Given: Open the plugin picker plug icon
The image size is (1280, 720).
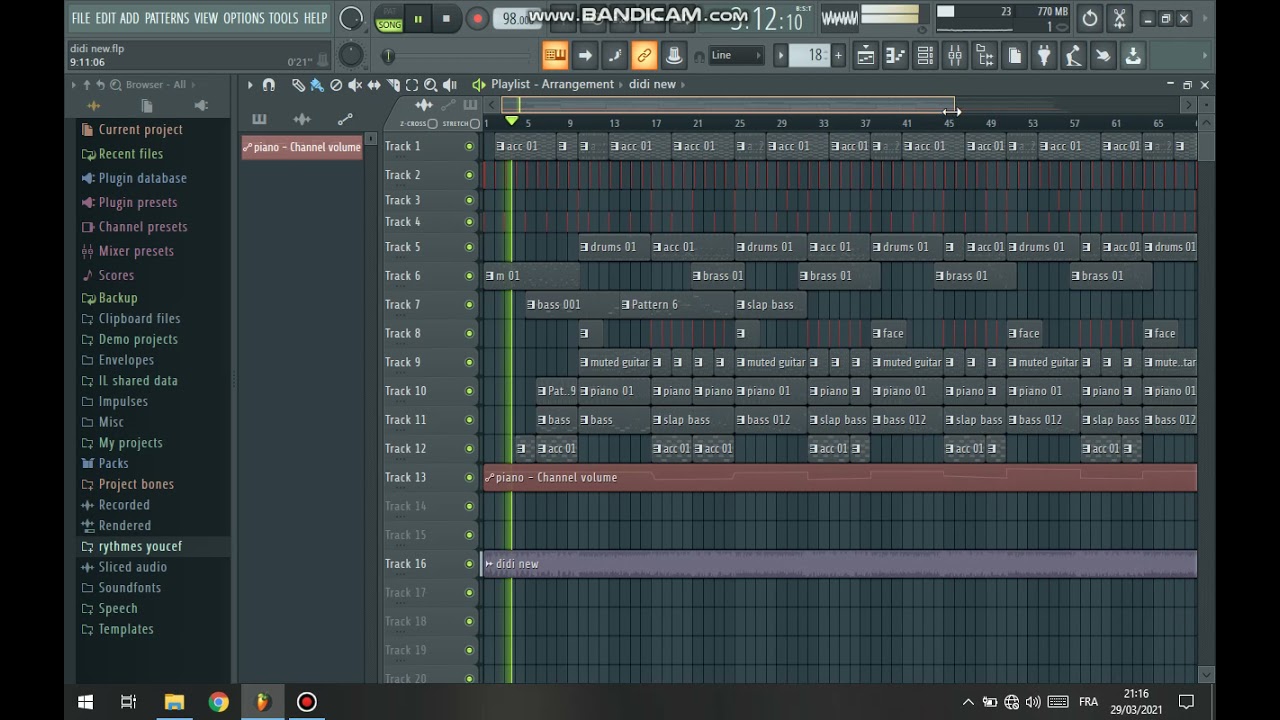Looking at the screenshot, I should tap(1044, 56).
